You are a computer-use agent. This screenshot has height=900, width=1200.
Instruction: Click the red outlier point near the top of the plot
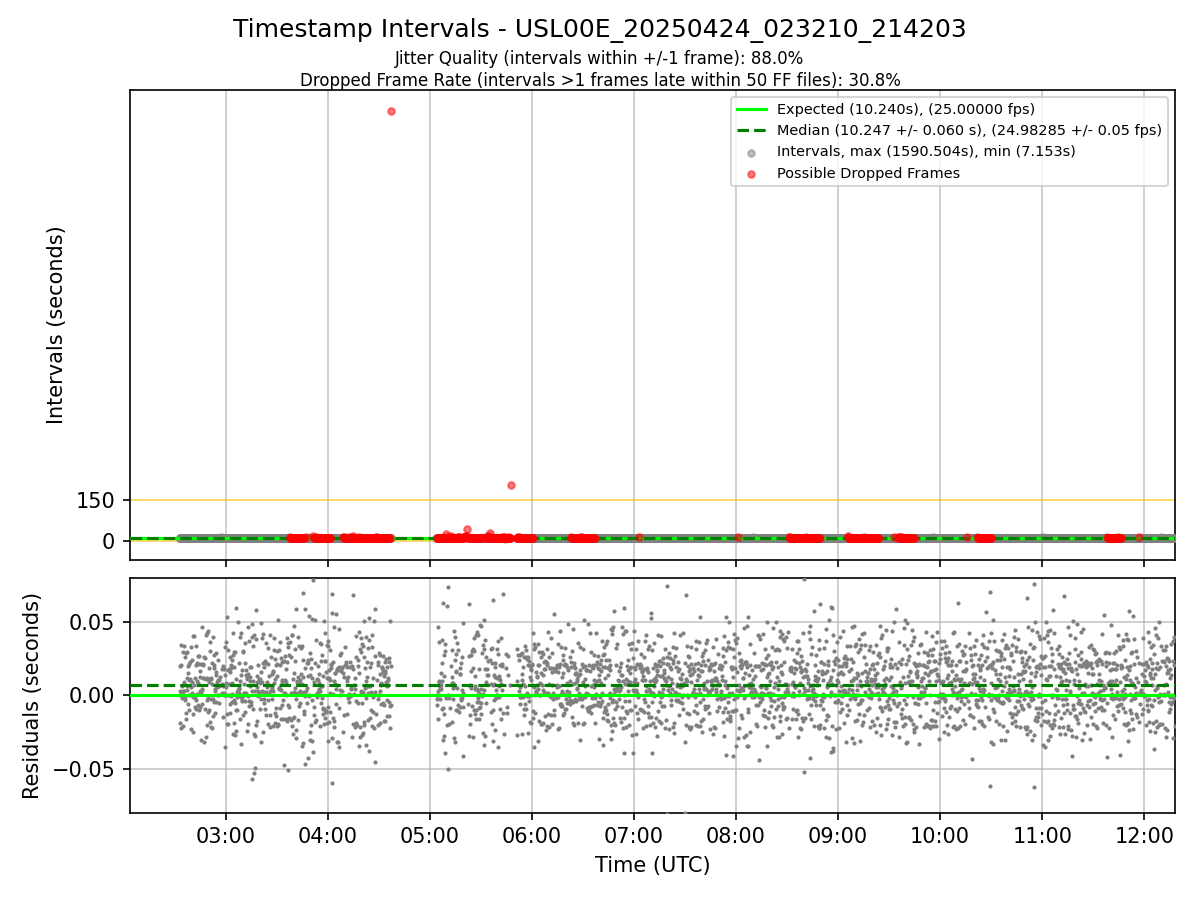coord(391,111)
